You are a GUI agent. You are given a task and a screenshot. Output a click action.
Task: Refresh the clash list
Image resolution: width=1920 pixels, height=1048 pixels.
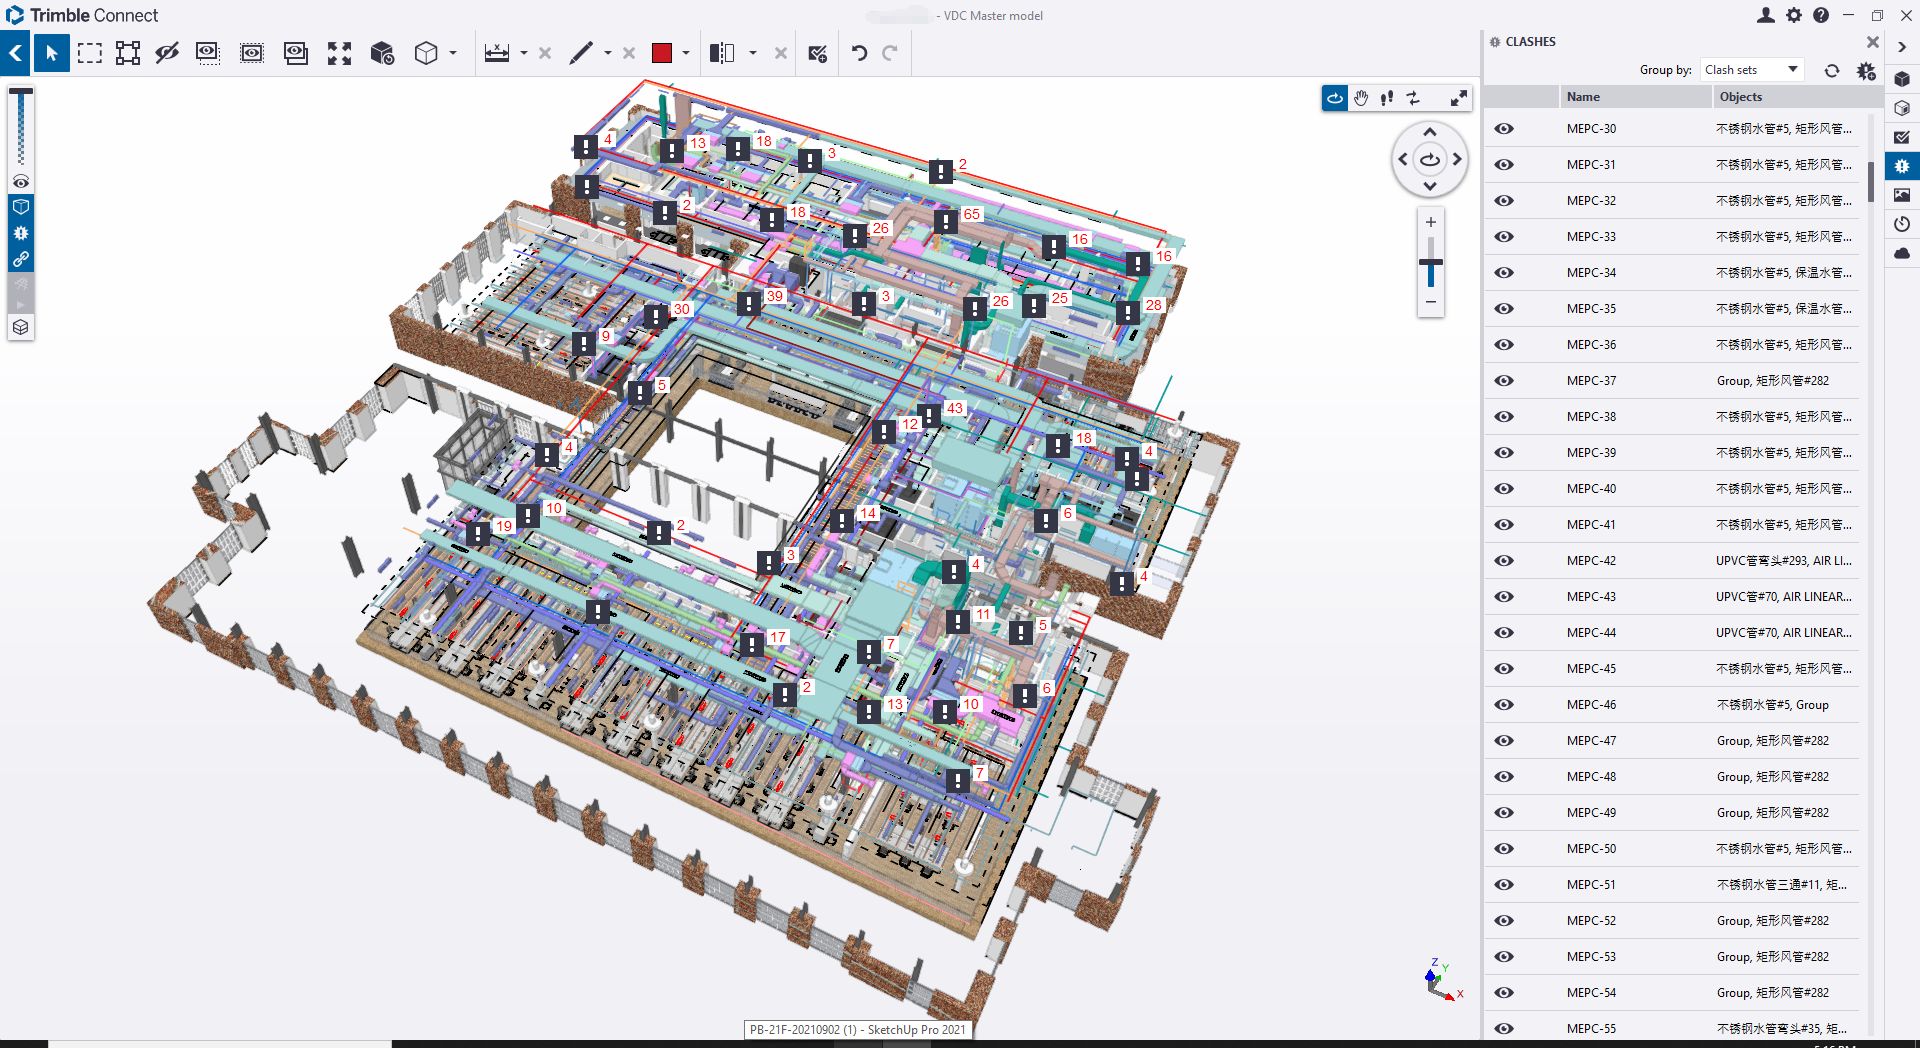(x=1831, y=70)
